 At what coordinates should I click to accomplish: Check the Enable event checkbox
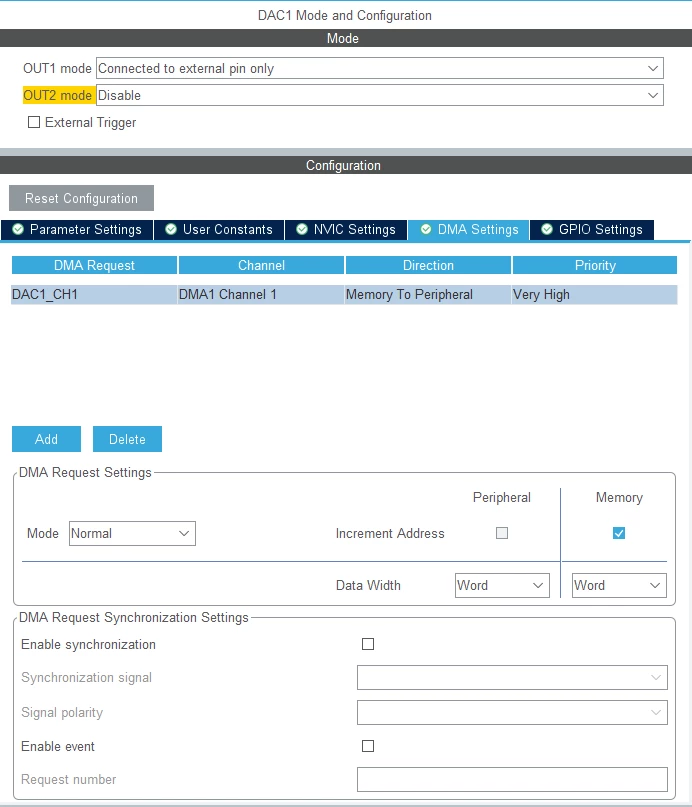tap(368, 746)
